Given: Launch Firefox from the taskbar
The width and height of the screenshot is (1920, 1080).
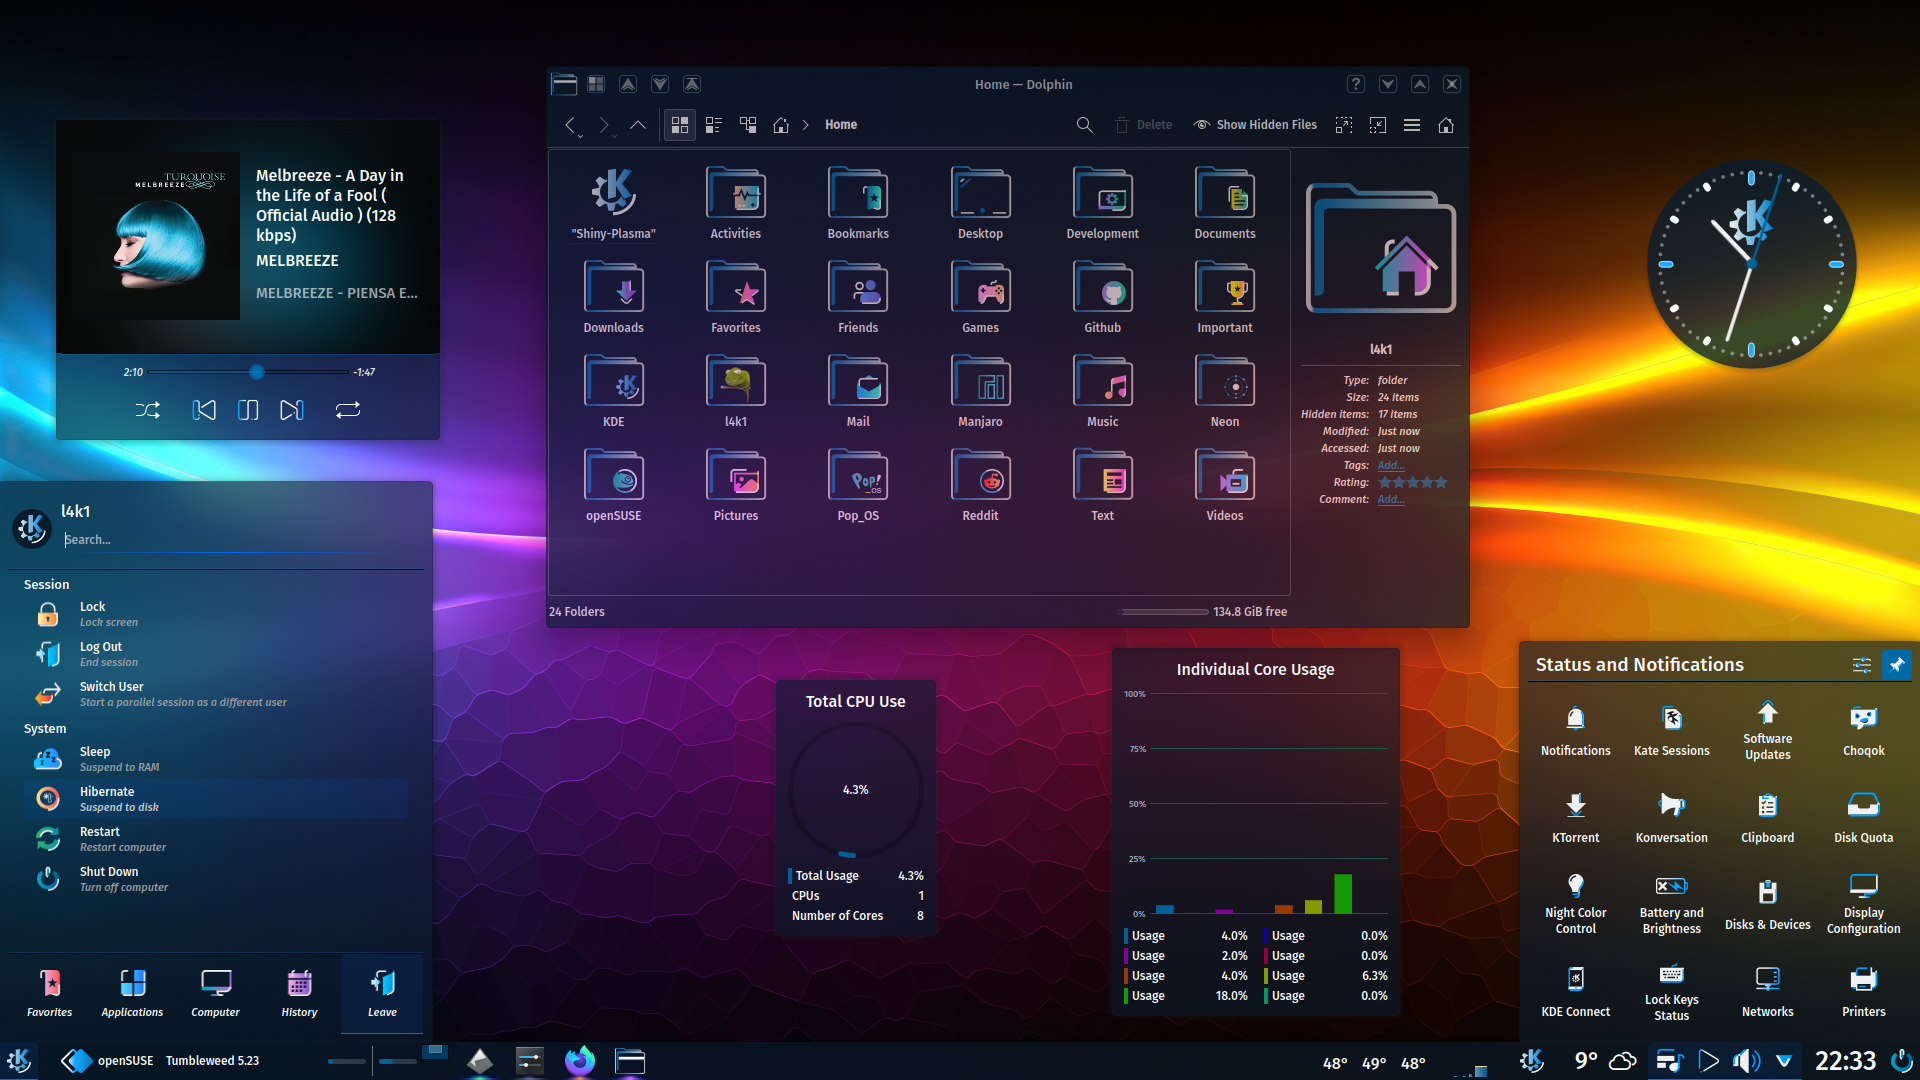Looking at the screenshot, I should point(579,1061).
